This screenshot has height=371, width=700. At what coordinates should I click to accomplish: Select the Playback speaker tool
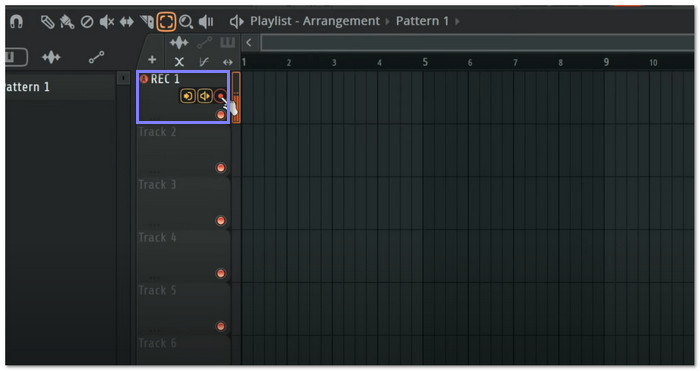(206, 21)
